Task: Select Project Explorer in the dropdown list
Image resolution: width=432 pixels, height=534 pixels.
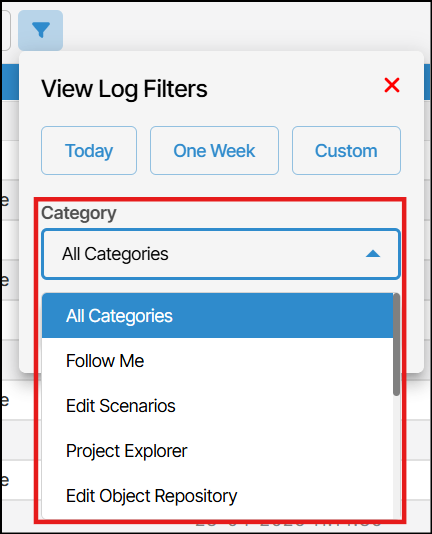Action: [x=217, y=451]
